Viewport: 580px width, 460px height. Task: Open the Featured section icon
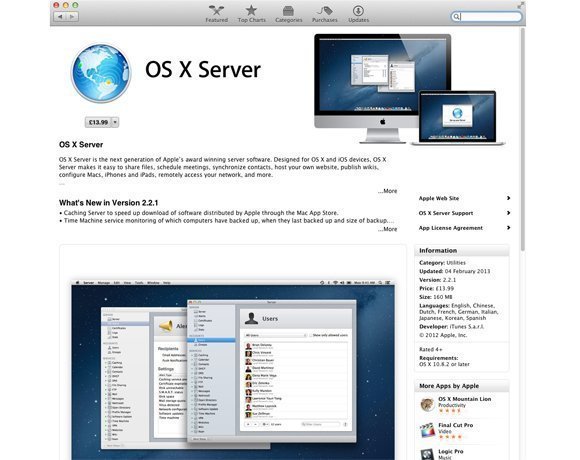216,11
